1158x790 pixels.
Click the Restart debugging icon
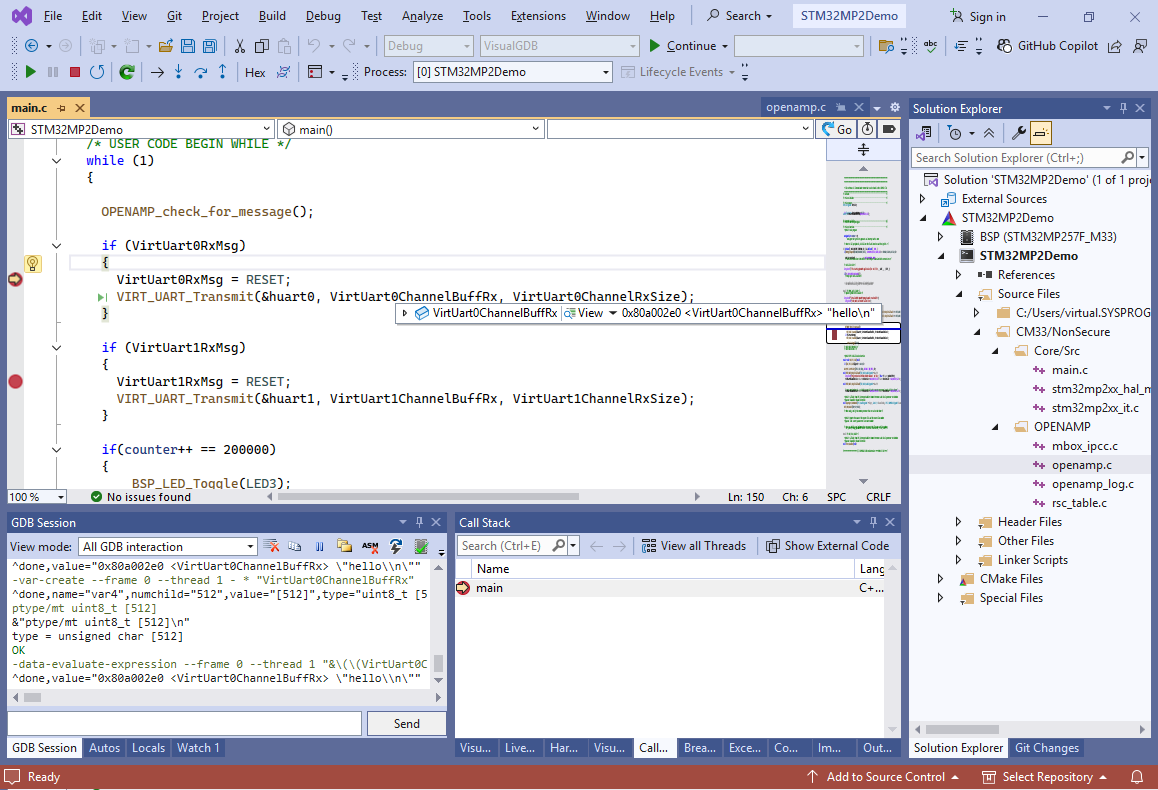click(97, 72)
